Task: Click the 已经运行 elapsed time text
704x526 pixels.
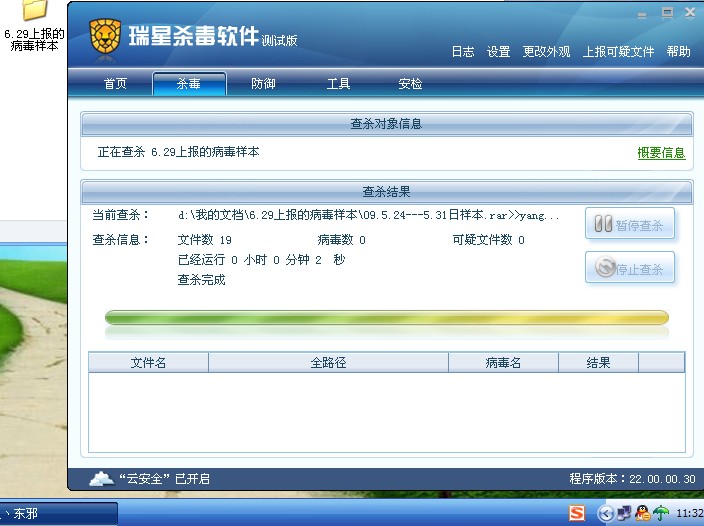Action: pos(261,260)
